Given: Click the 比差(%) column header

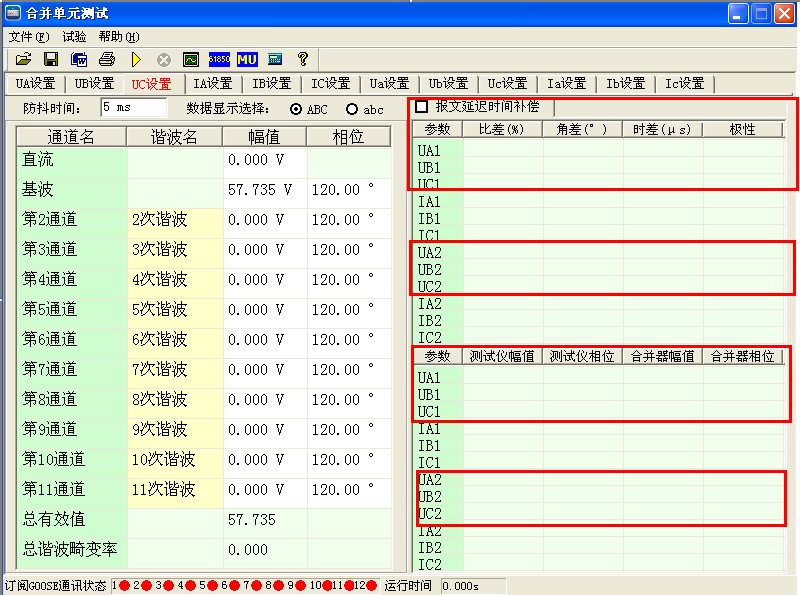Looking at the screenshot, I should pos(502,130).
